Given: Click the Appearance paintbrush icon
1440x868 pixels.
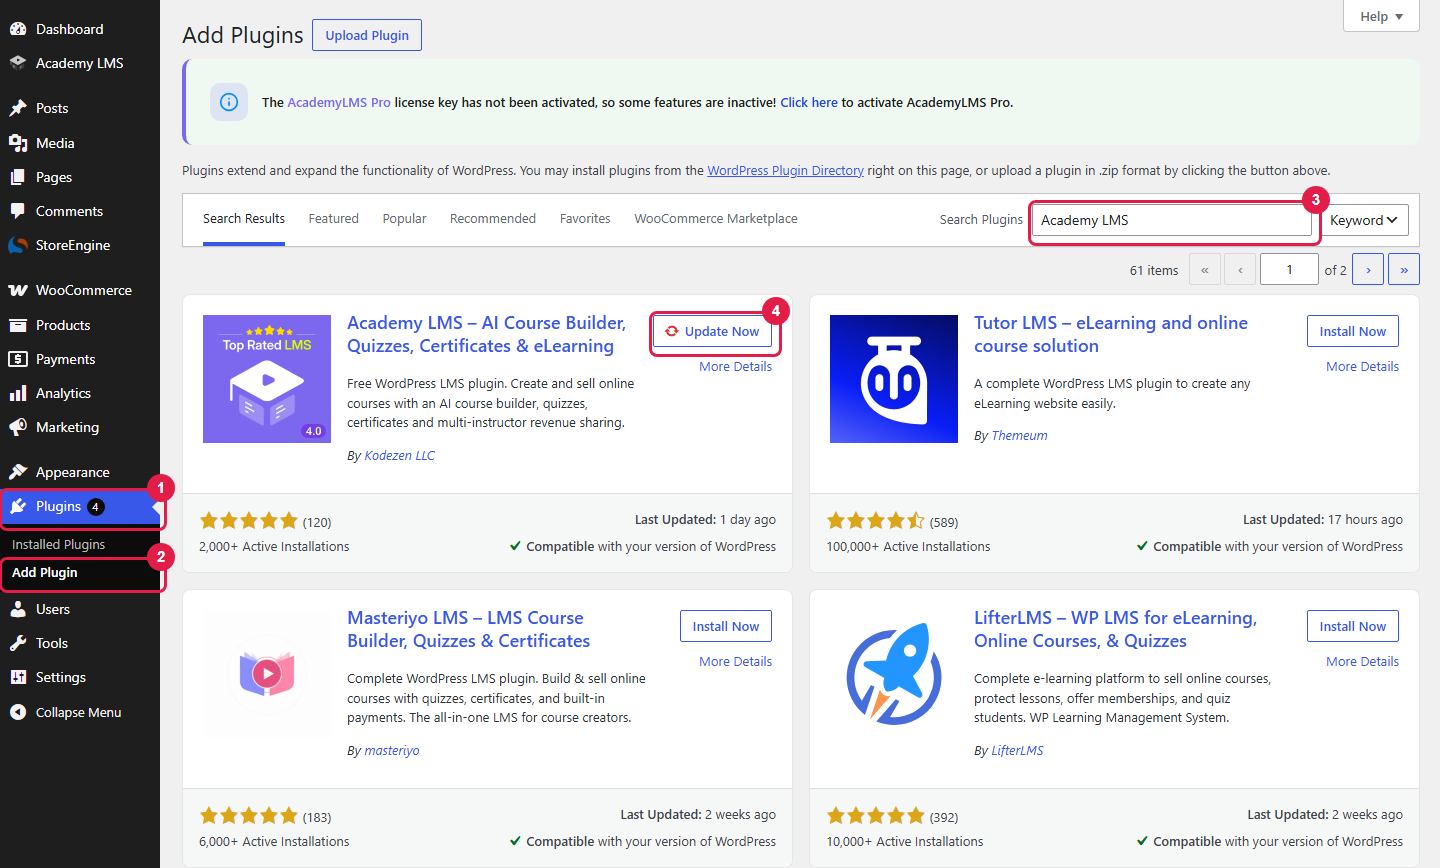Looking at the screenshot, I should (18, 472).
